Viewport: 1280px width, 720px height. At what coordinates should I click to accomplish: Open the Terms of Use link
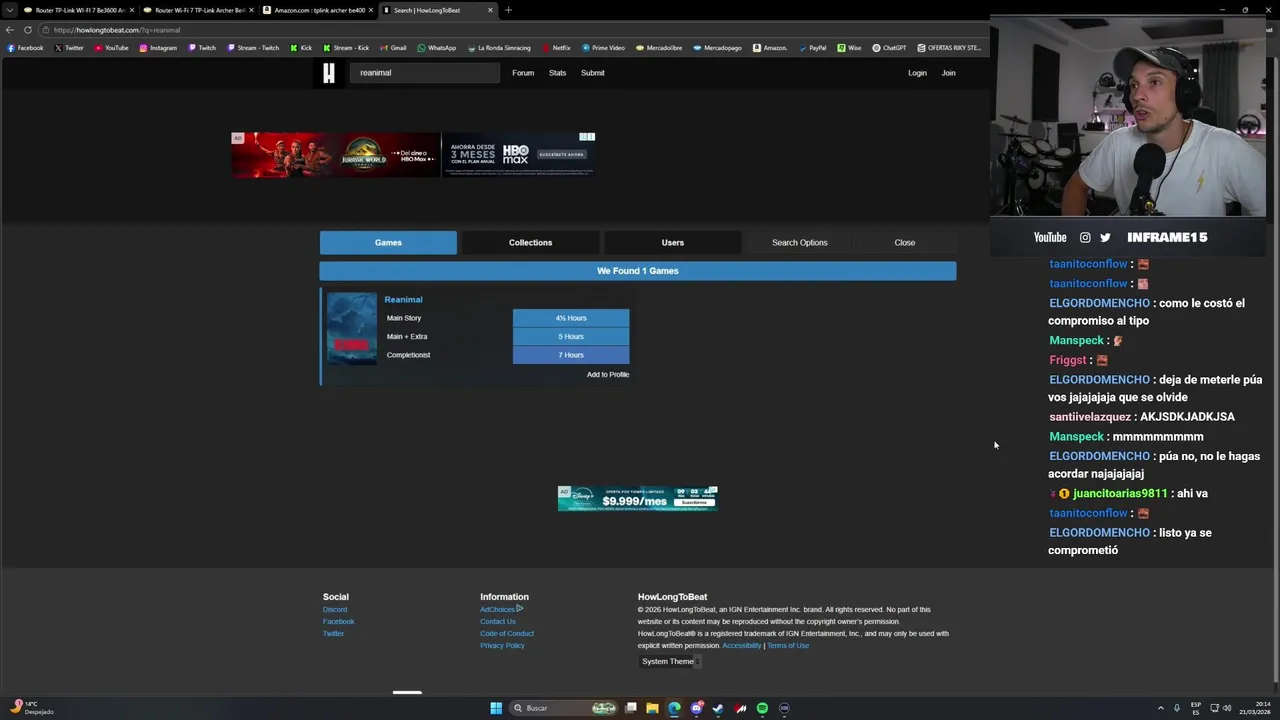(788, 646)
